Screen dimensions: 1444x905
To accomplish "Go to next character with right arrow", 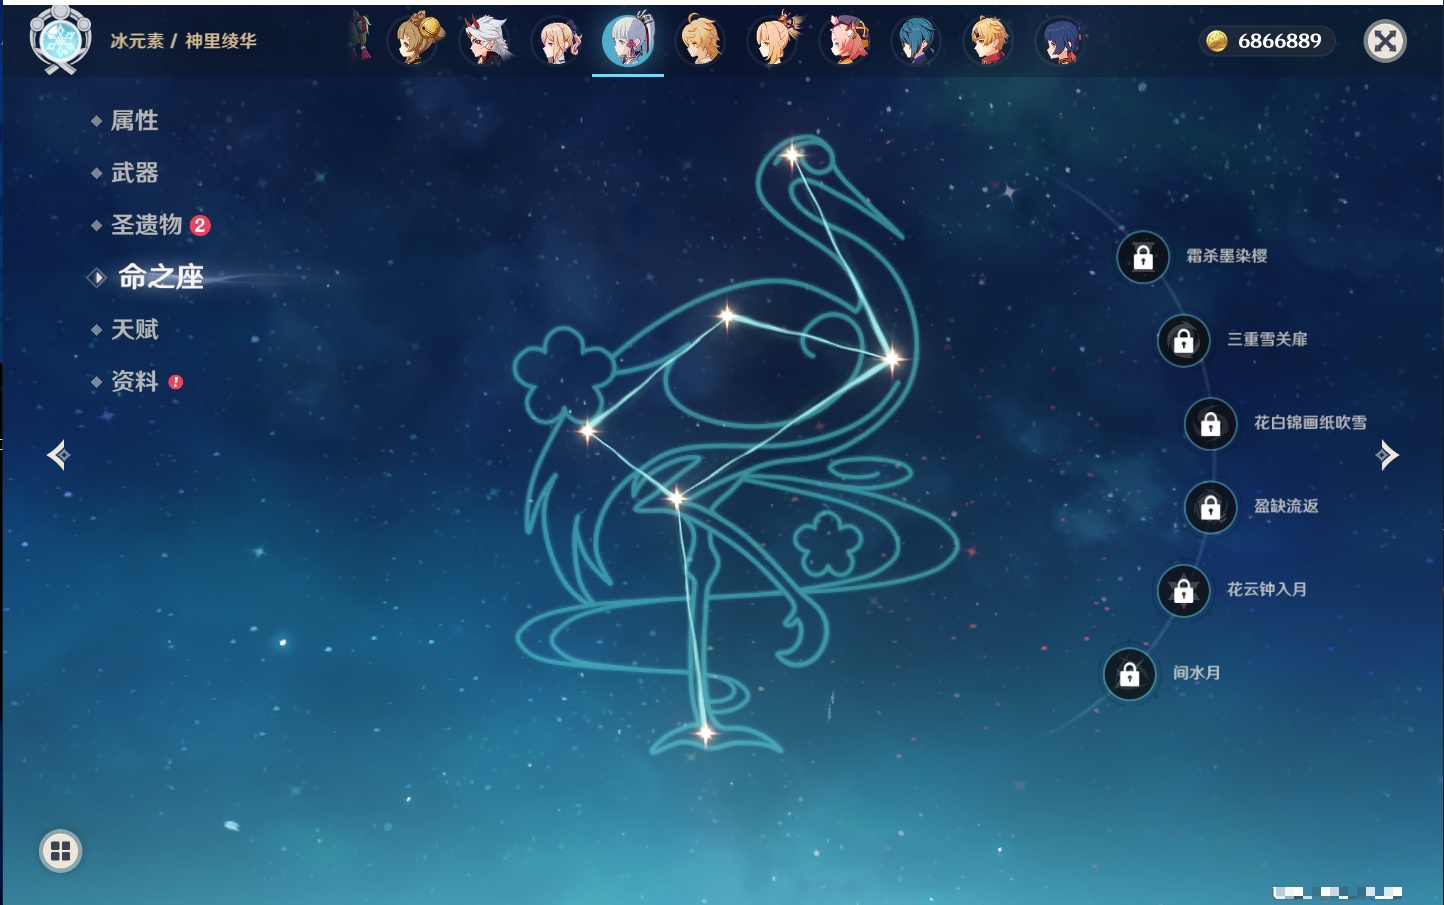I will tap(1387, 455).
